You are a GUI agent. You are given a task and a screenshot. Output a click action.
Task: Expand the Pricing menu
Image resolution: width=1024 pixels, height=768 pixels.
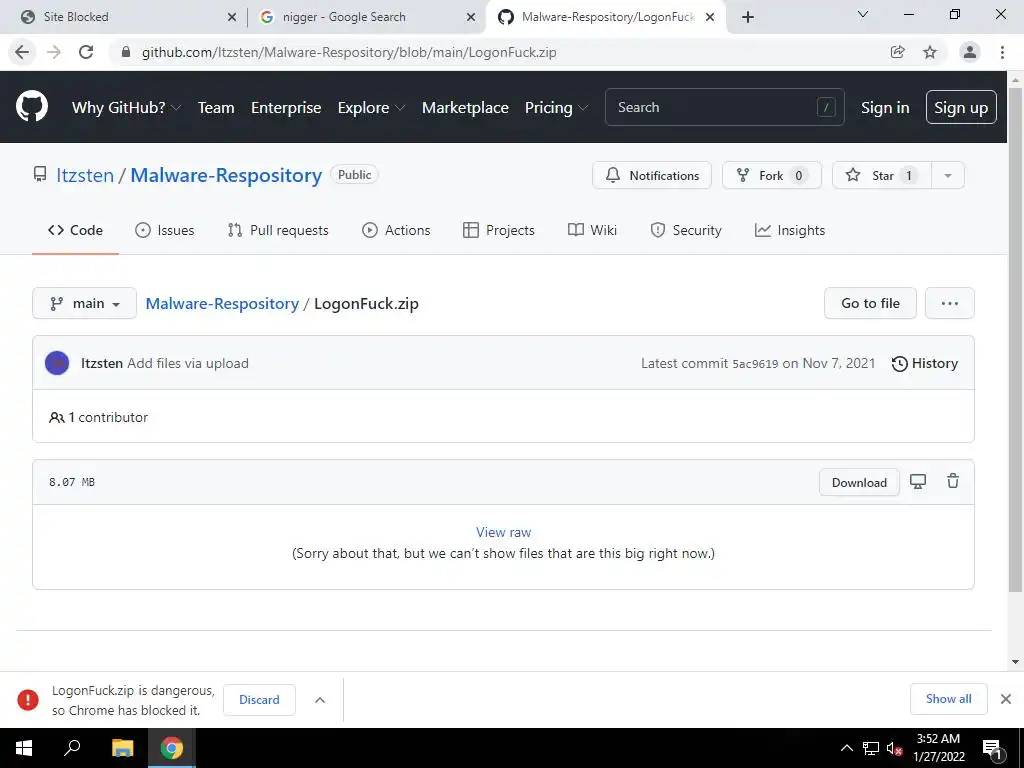(556, 108)
